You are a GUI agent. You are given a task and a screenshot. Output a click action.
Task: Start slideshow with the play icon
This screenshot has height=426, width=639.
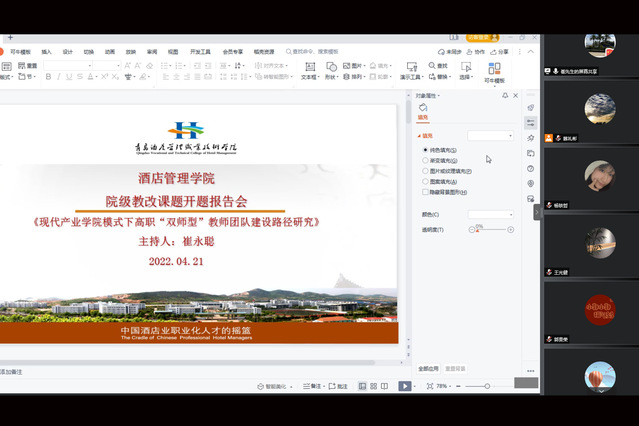coord(404,386)
